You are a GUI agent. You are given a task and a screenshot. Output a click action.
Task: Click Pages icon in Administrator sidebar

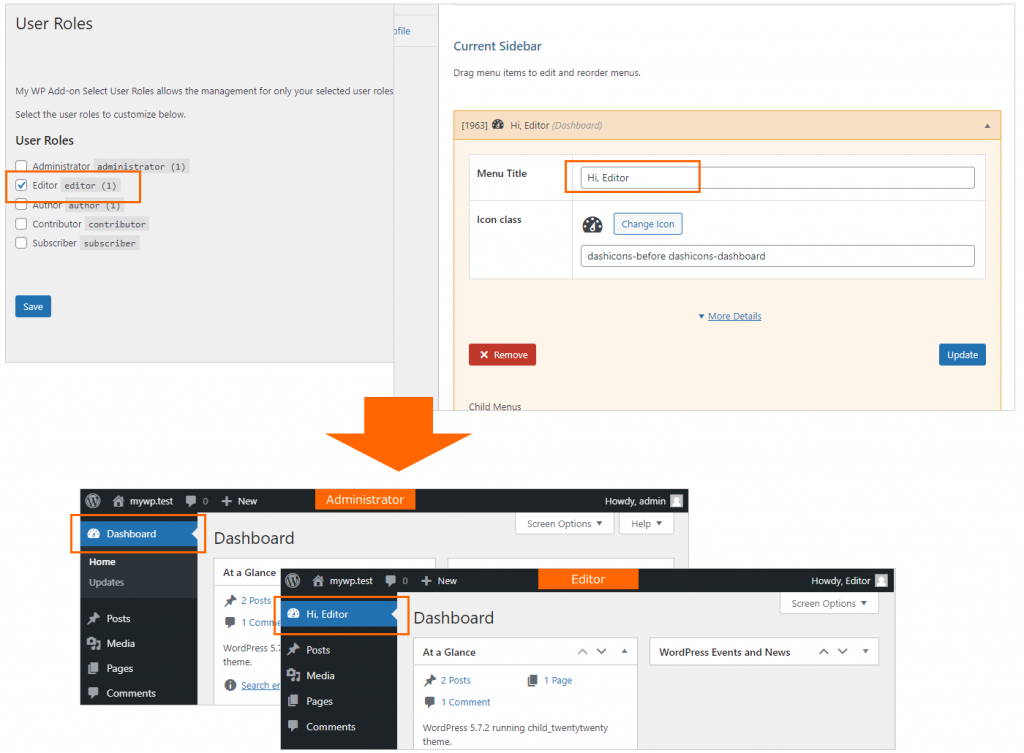[94, 668]
